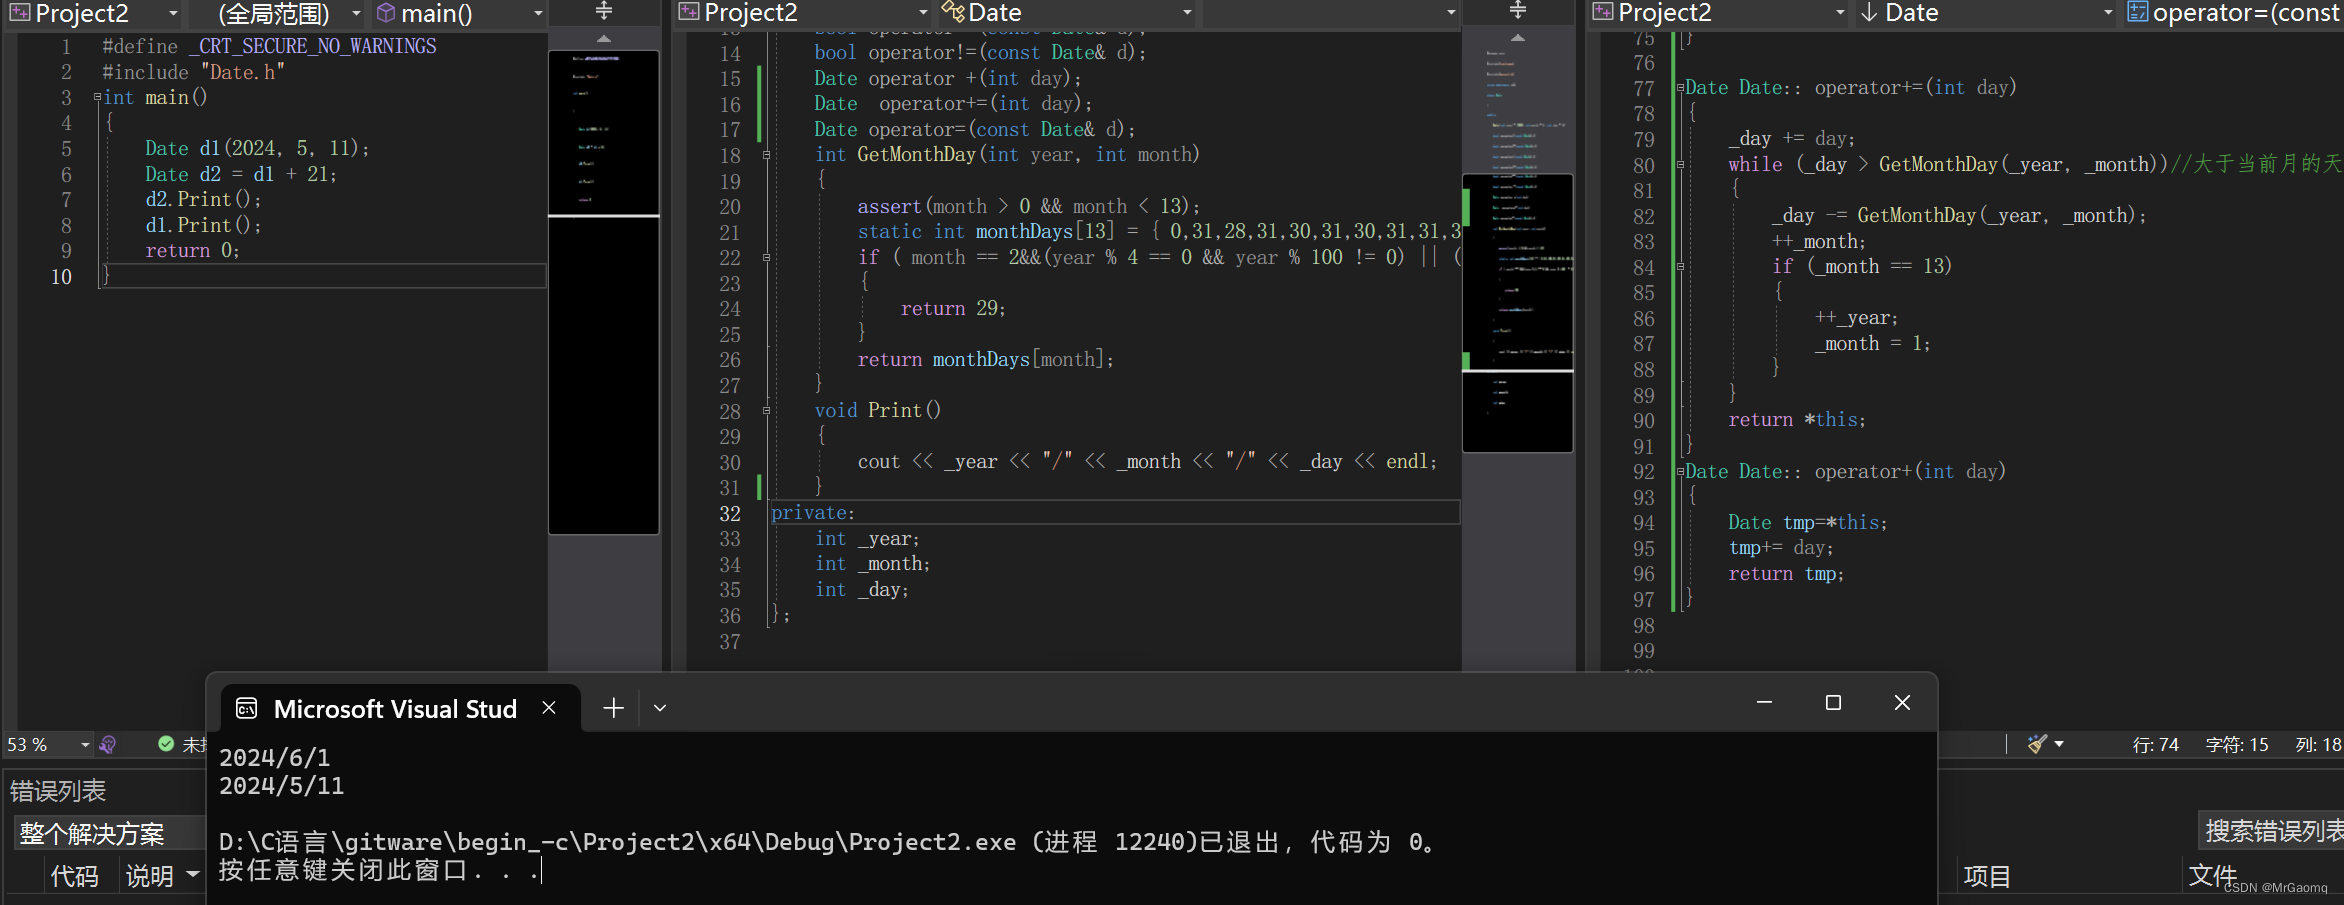The image size is (2344, 905).
Task: Open the Date class dropdown in the middle pane
Action: (x=1187, y=13)
